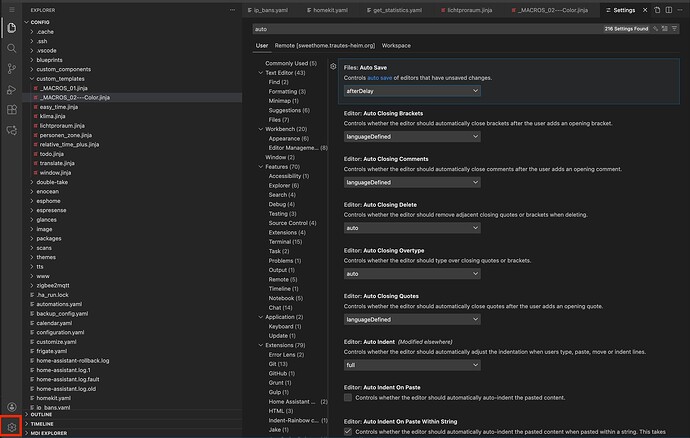
Task: Open the Extensions view
Action: 11,110
